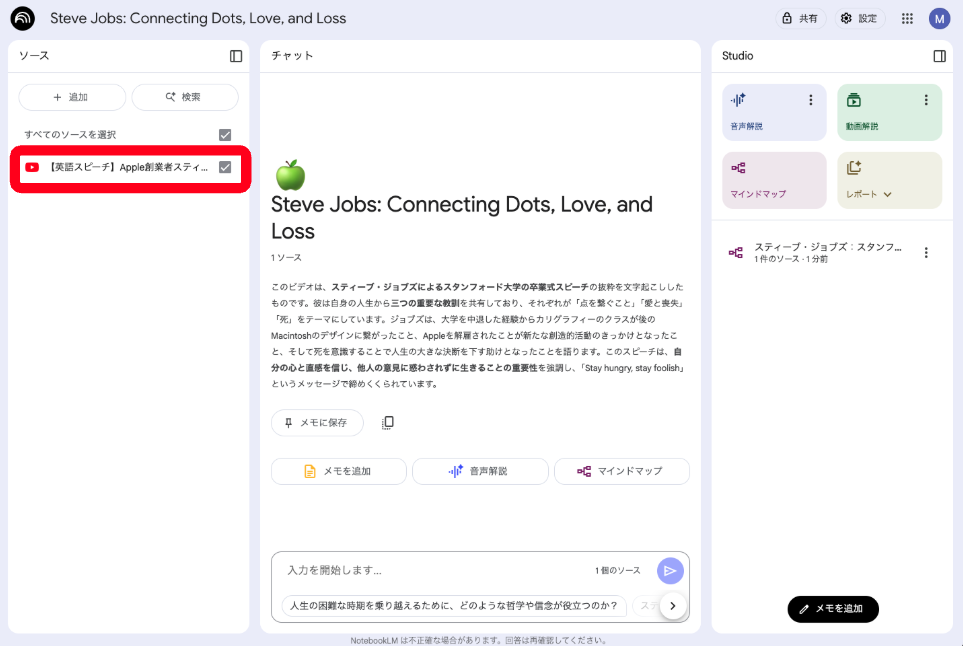The width and height of the screenshot is (963, 646).
Task: Collapse the ソース panel
Action: tap(236, 56)
